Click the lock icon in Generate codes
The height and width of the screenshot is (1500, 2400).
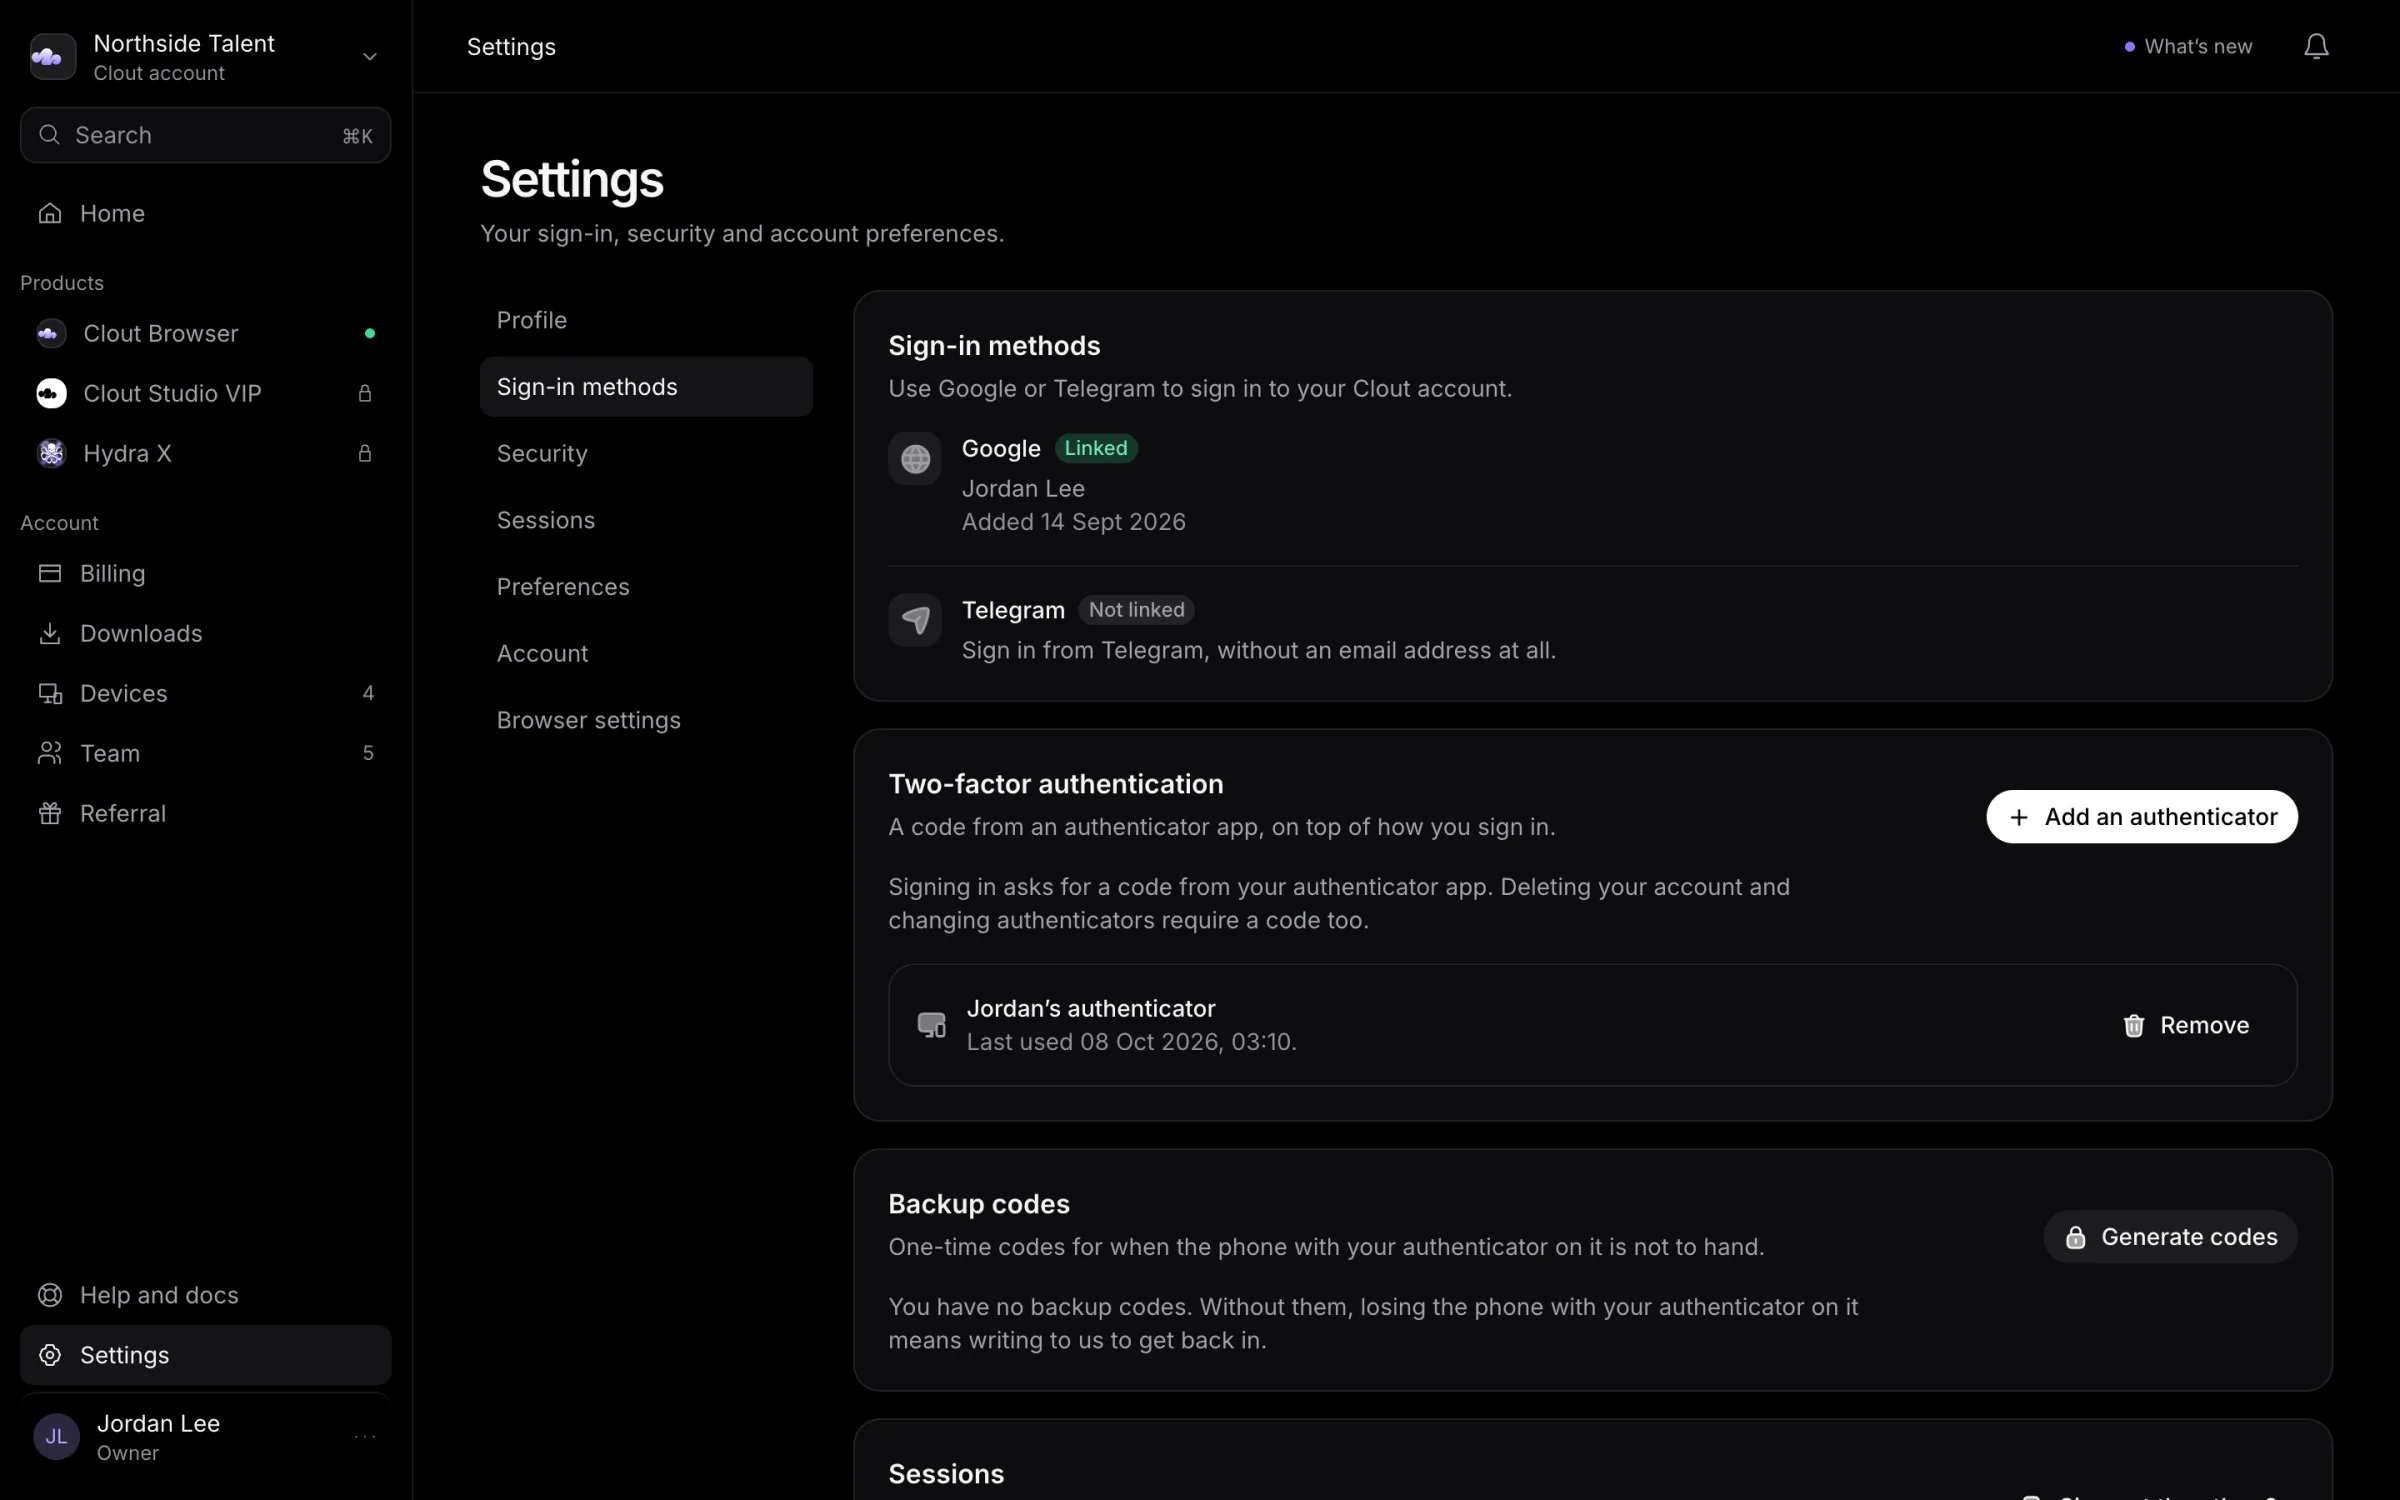click(x=2076, y=1237)
